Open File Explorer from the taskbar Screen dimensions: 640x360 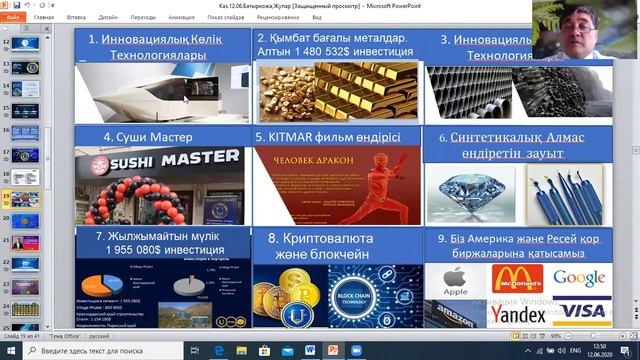[x=241, y=351]
